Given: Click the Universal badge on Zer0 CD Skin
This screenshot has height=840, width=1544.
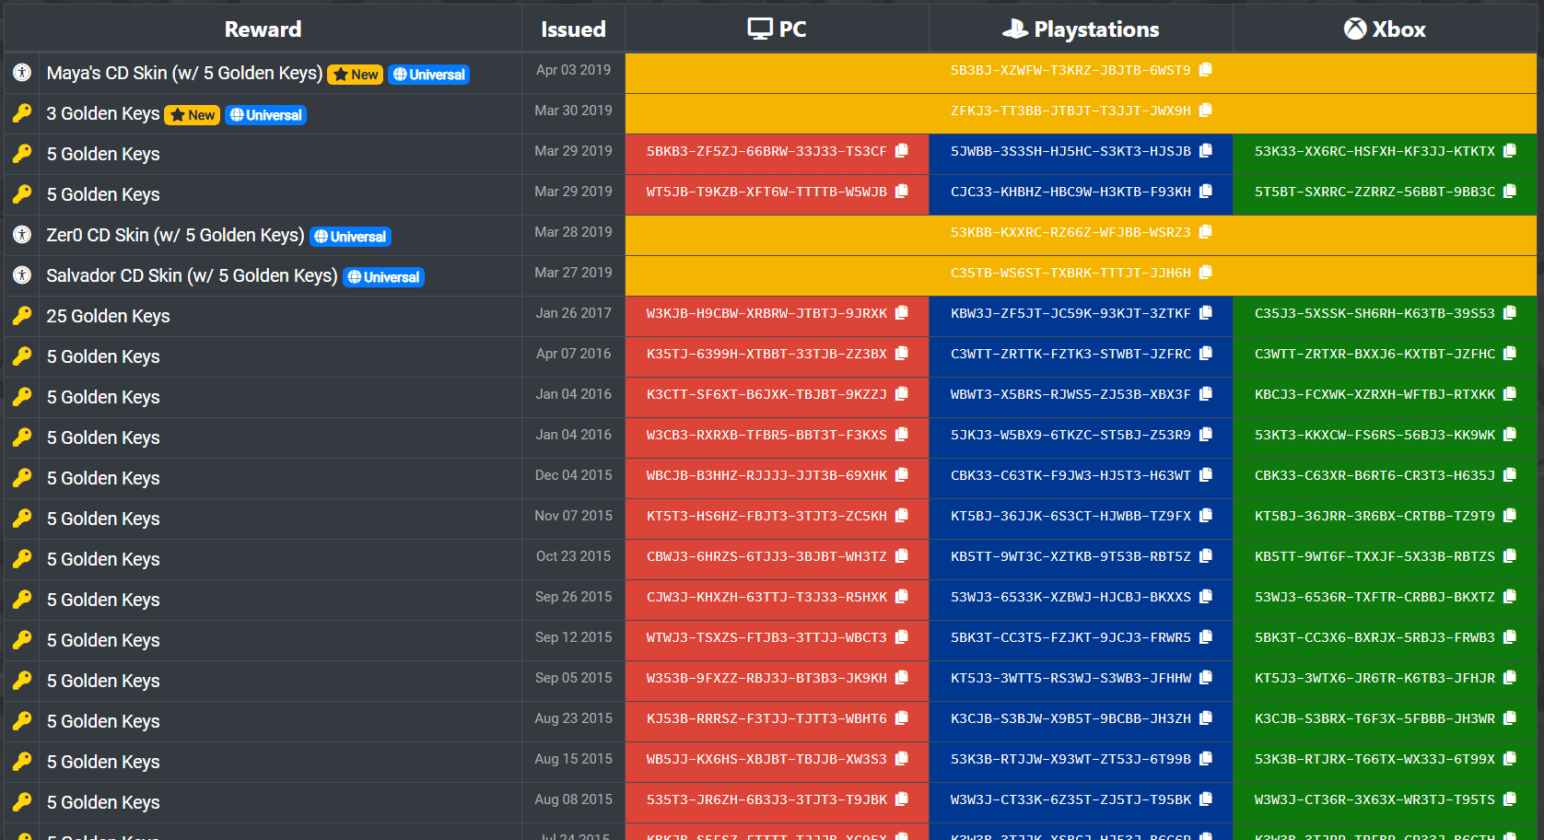Looking at the screenshot, I should tap(350, 236).
